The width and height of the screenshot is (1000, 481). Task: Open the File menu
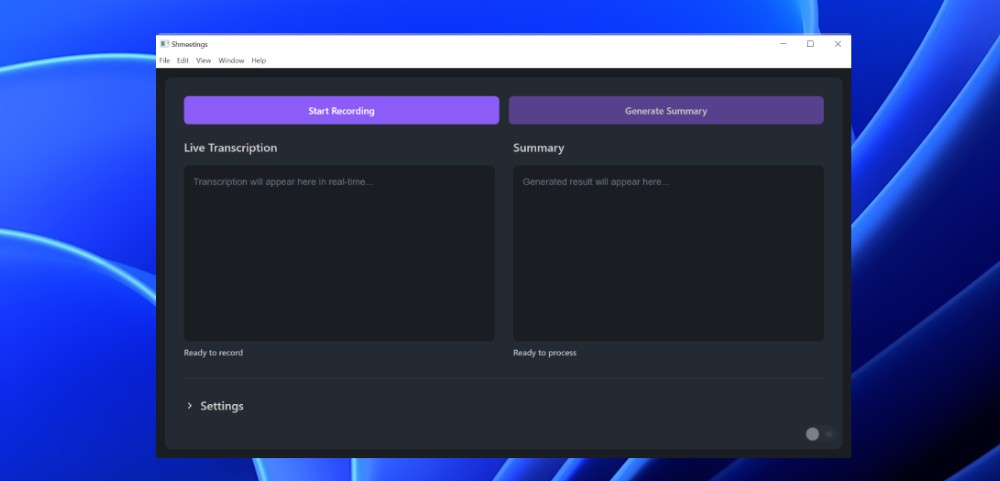point(164,61)
